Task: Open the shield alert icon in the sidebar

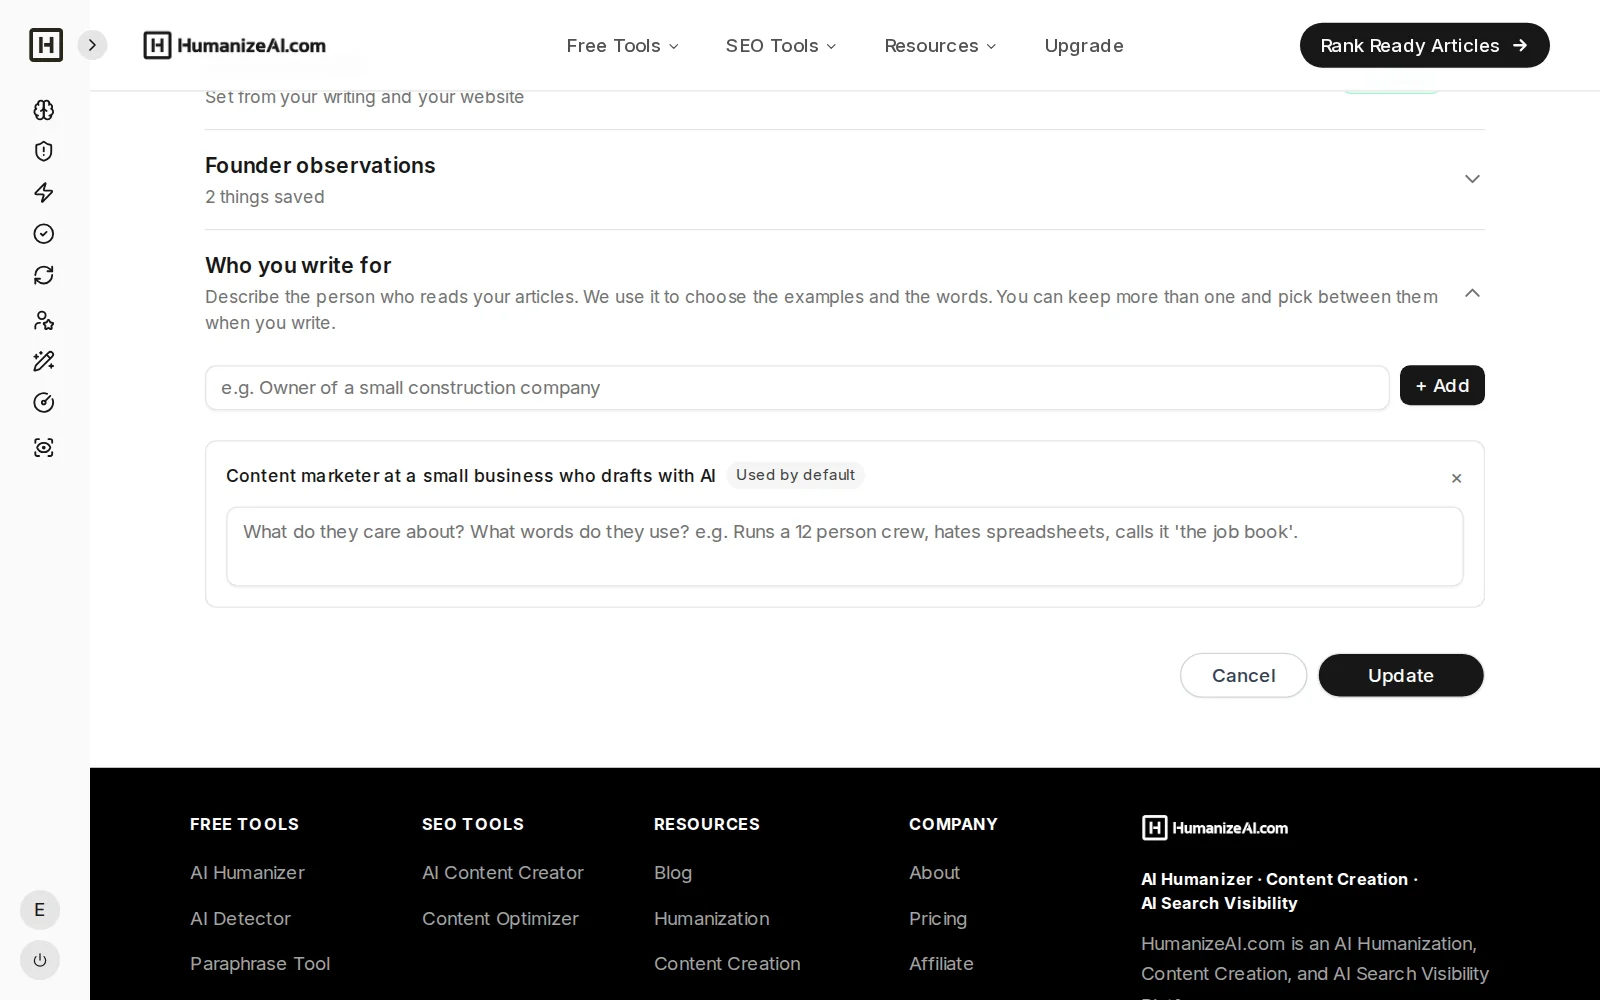Action: [44, 151]
